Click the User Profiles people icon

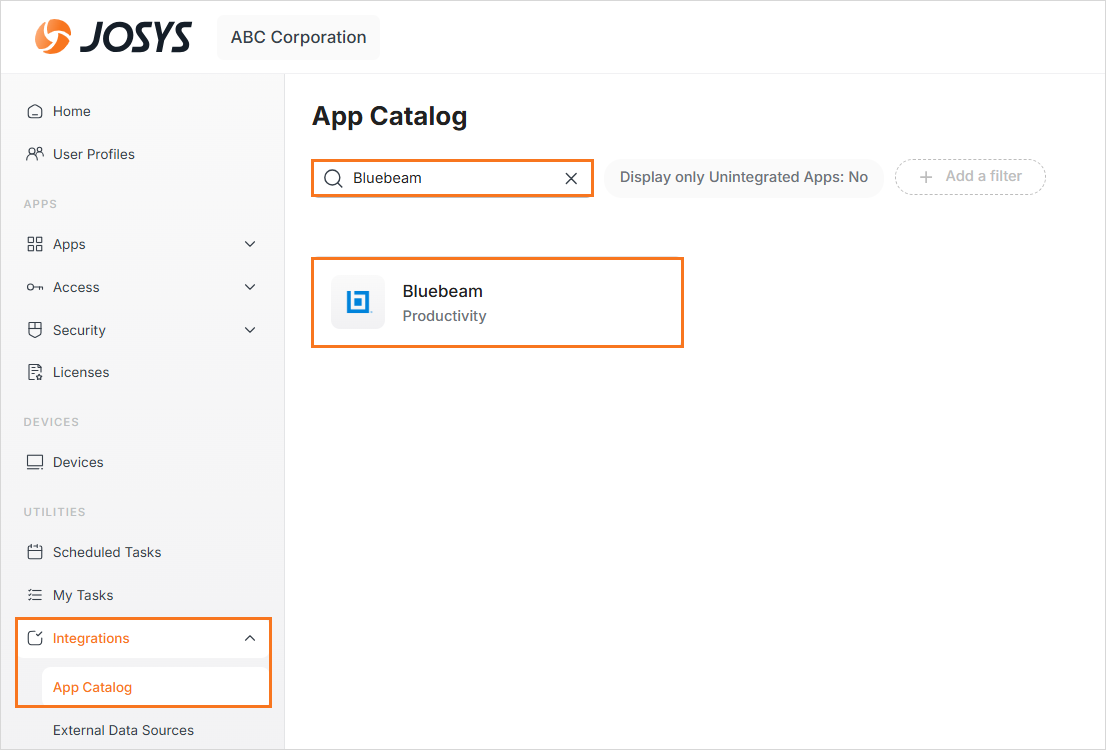(x=35, y=154)
